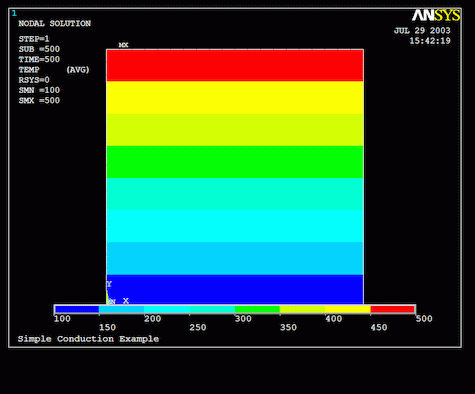Click the legend value '450'
Screen dimensions: 475x394
[x=379, y=327]
